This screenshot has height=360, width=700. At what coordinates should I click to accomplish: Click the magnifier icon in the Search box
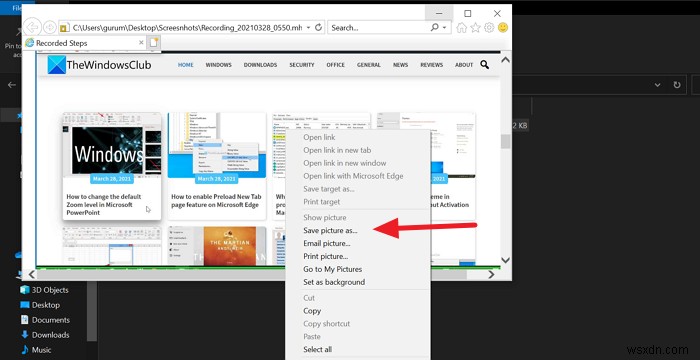pos(434,28)
